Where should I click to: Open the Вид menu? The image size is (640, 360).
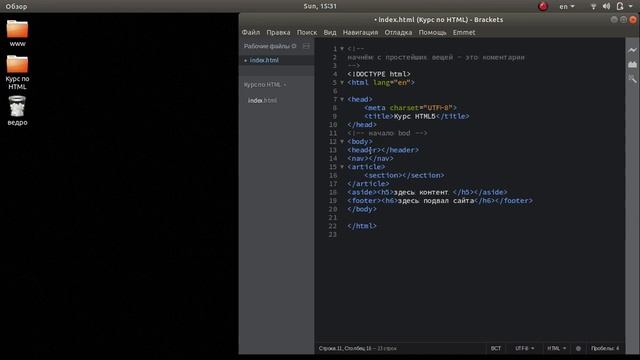point(330,32)
